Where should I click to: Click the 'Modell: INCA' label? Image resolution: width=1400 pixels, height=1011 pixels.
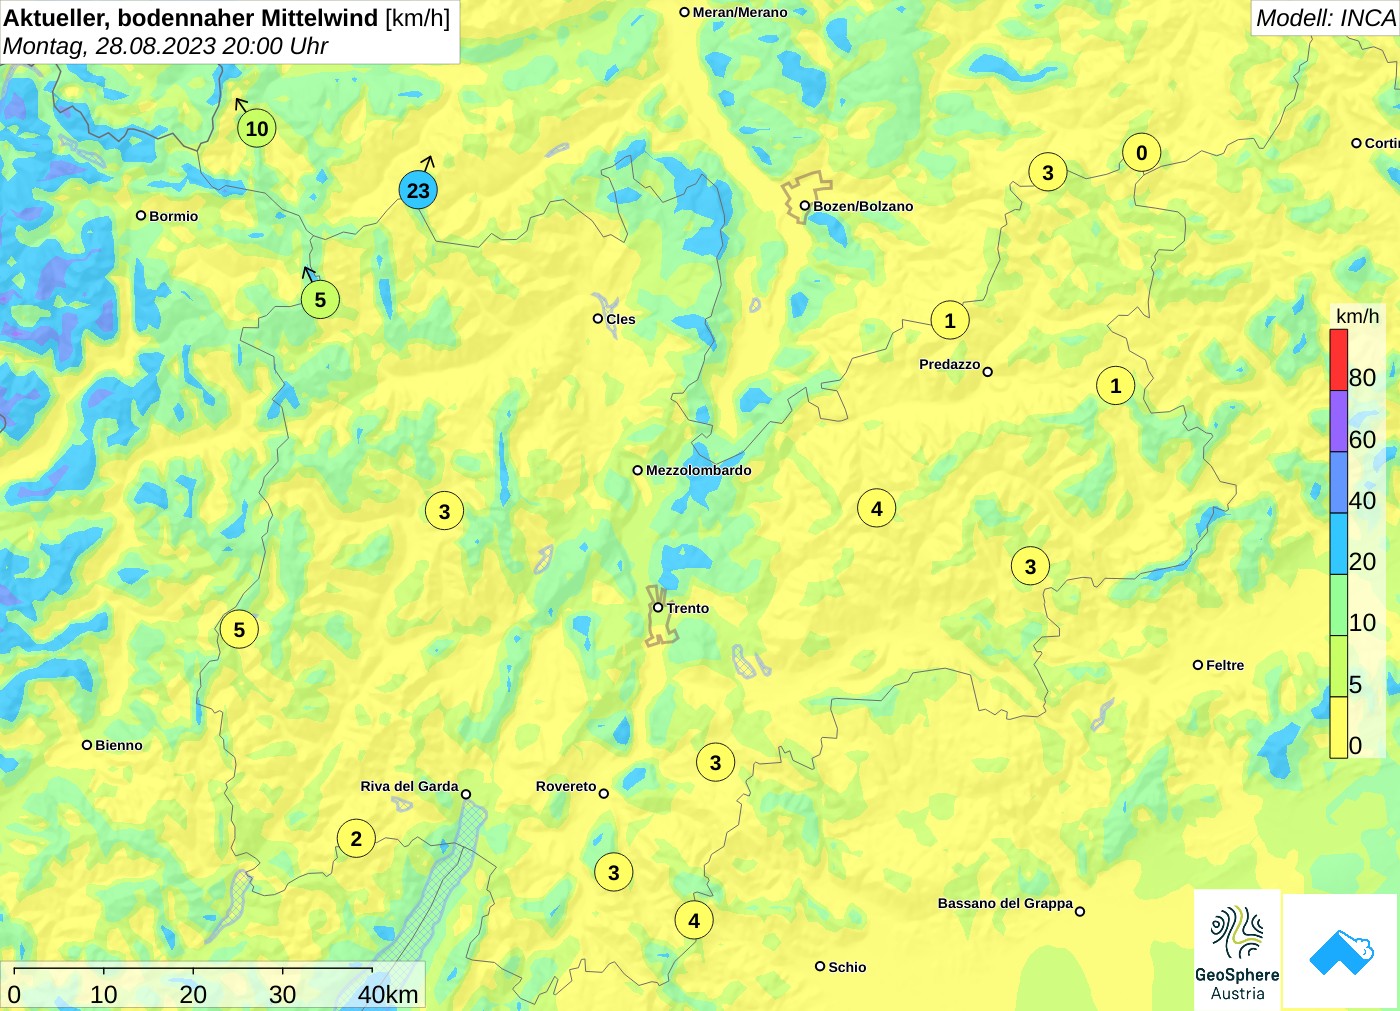1326,18
